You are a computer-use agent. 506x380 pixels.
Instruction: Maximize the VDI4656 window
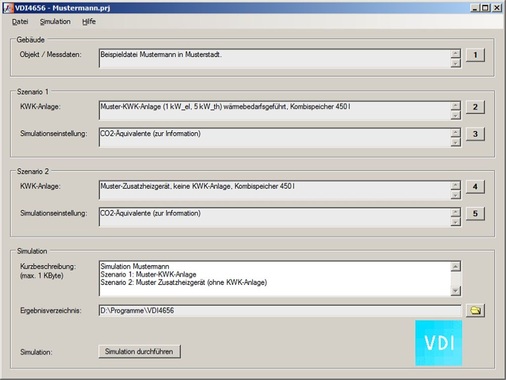point(486,8)
